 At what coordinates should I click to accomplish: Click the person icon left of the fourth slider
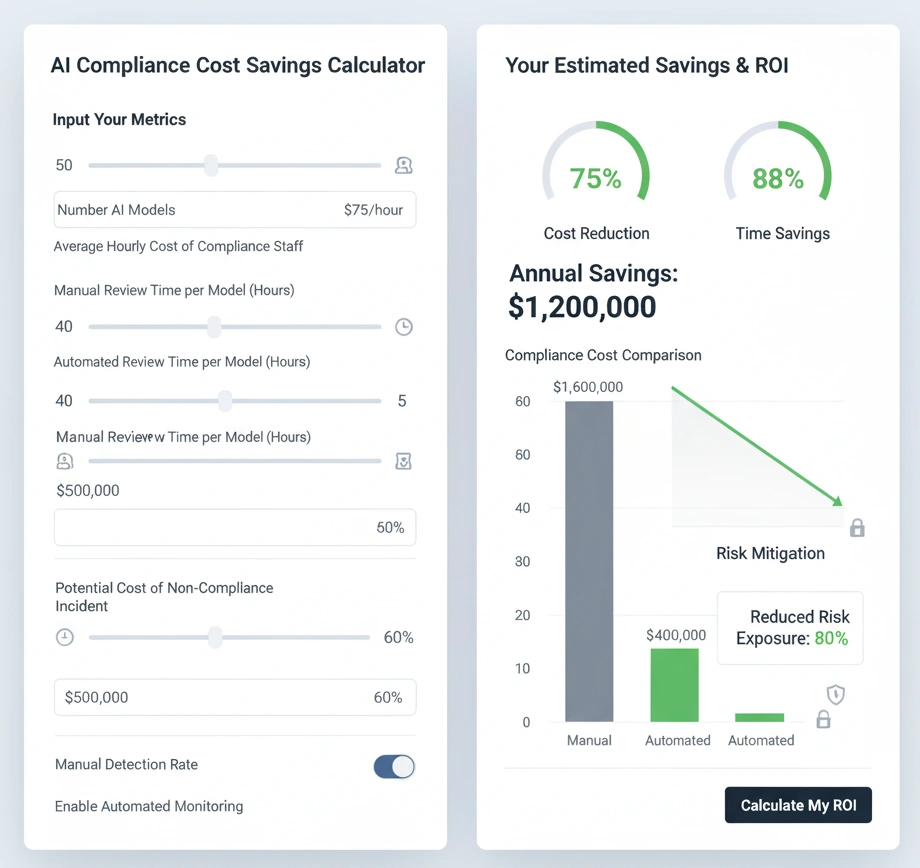[65, 461]
